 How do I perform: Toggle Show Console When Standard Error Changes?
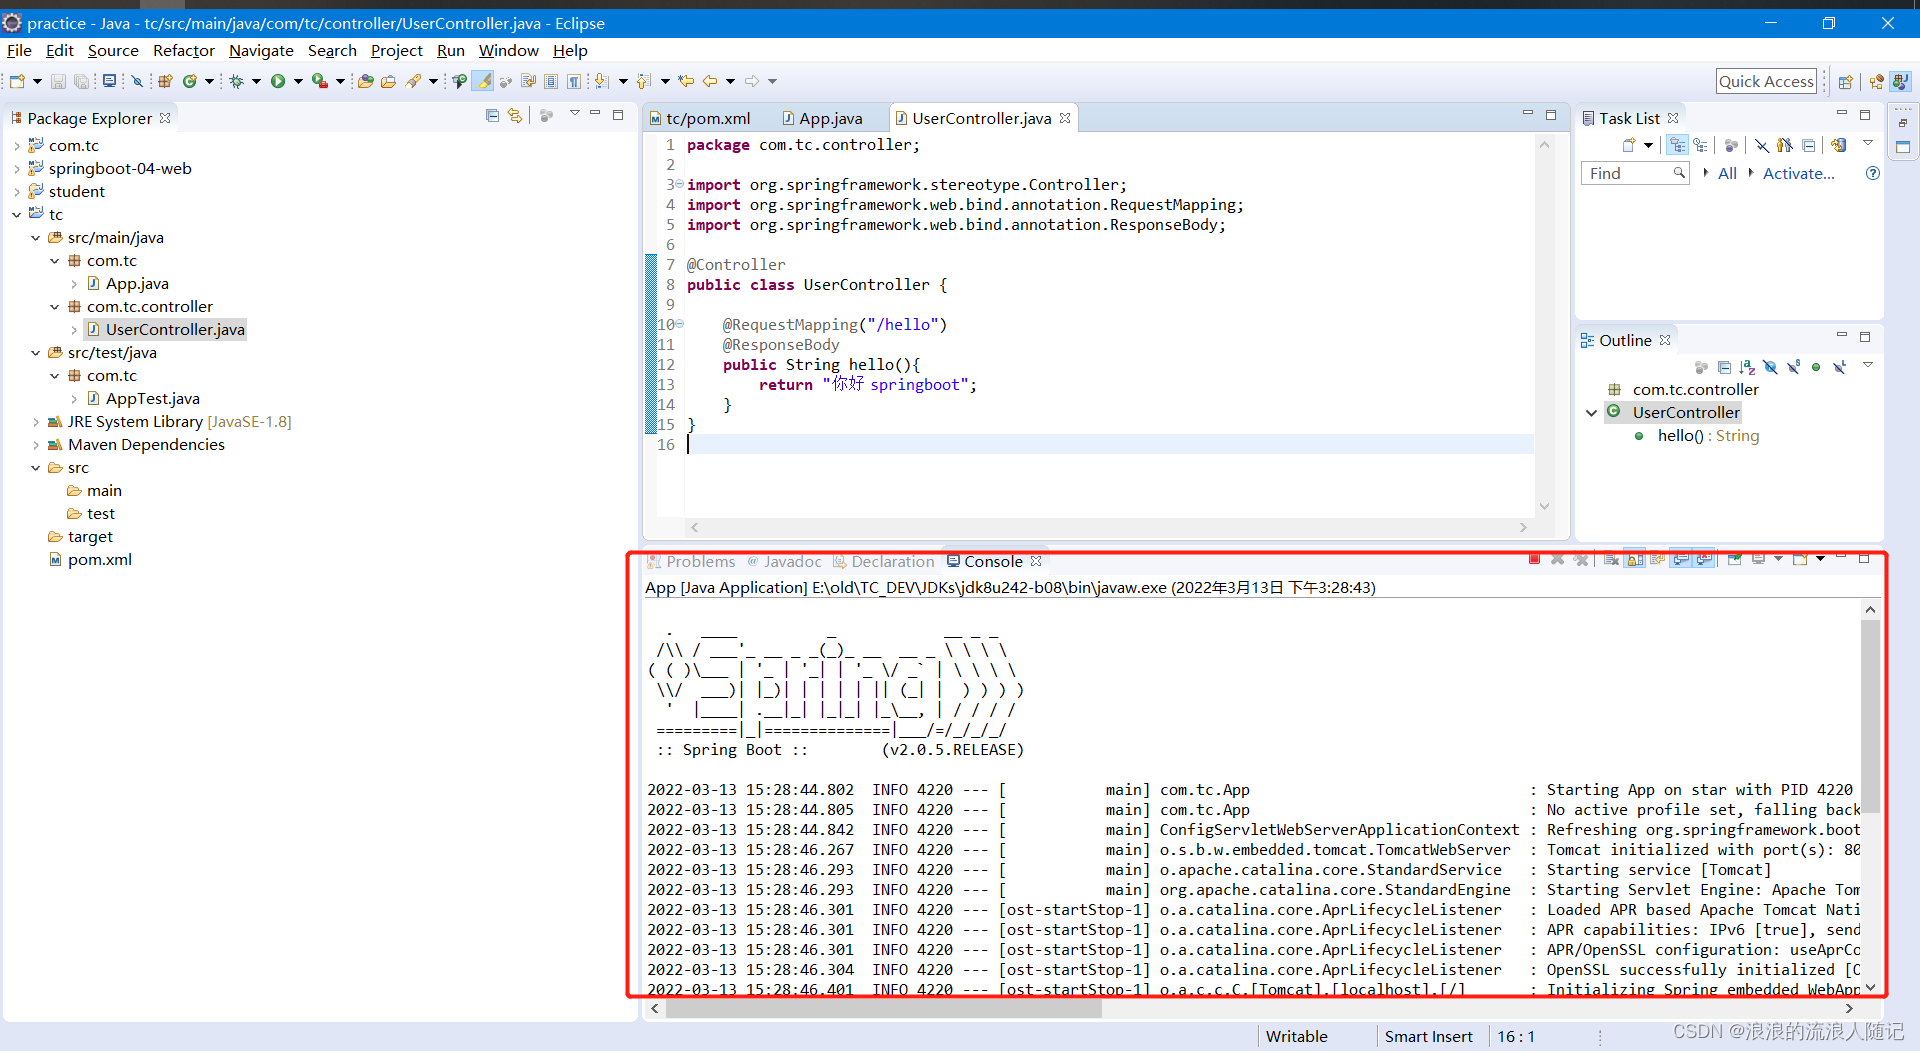click(x=1704, y=560)
